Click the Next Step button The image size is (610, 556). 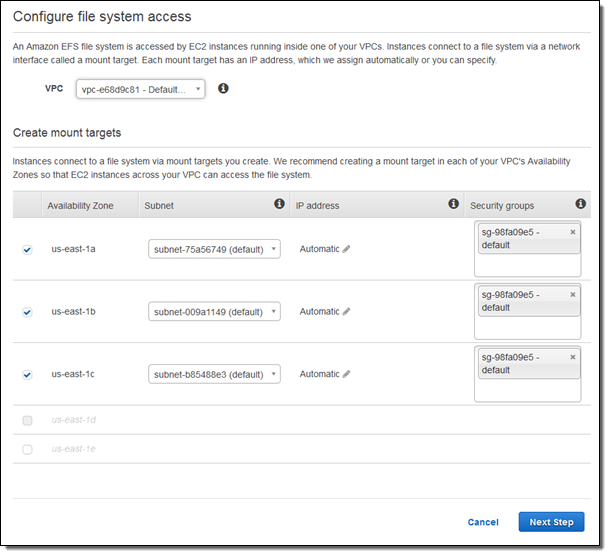pos(551,522)
